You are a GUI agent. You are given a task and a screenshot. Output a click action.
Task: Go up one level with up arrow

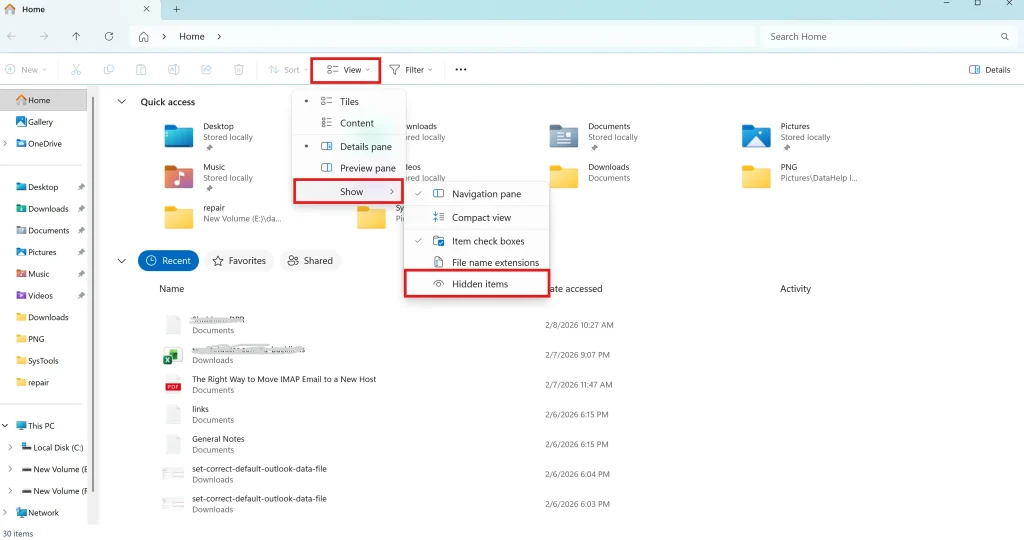click(x=76, y=37)
